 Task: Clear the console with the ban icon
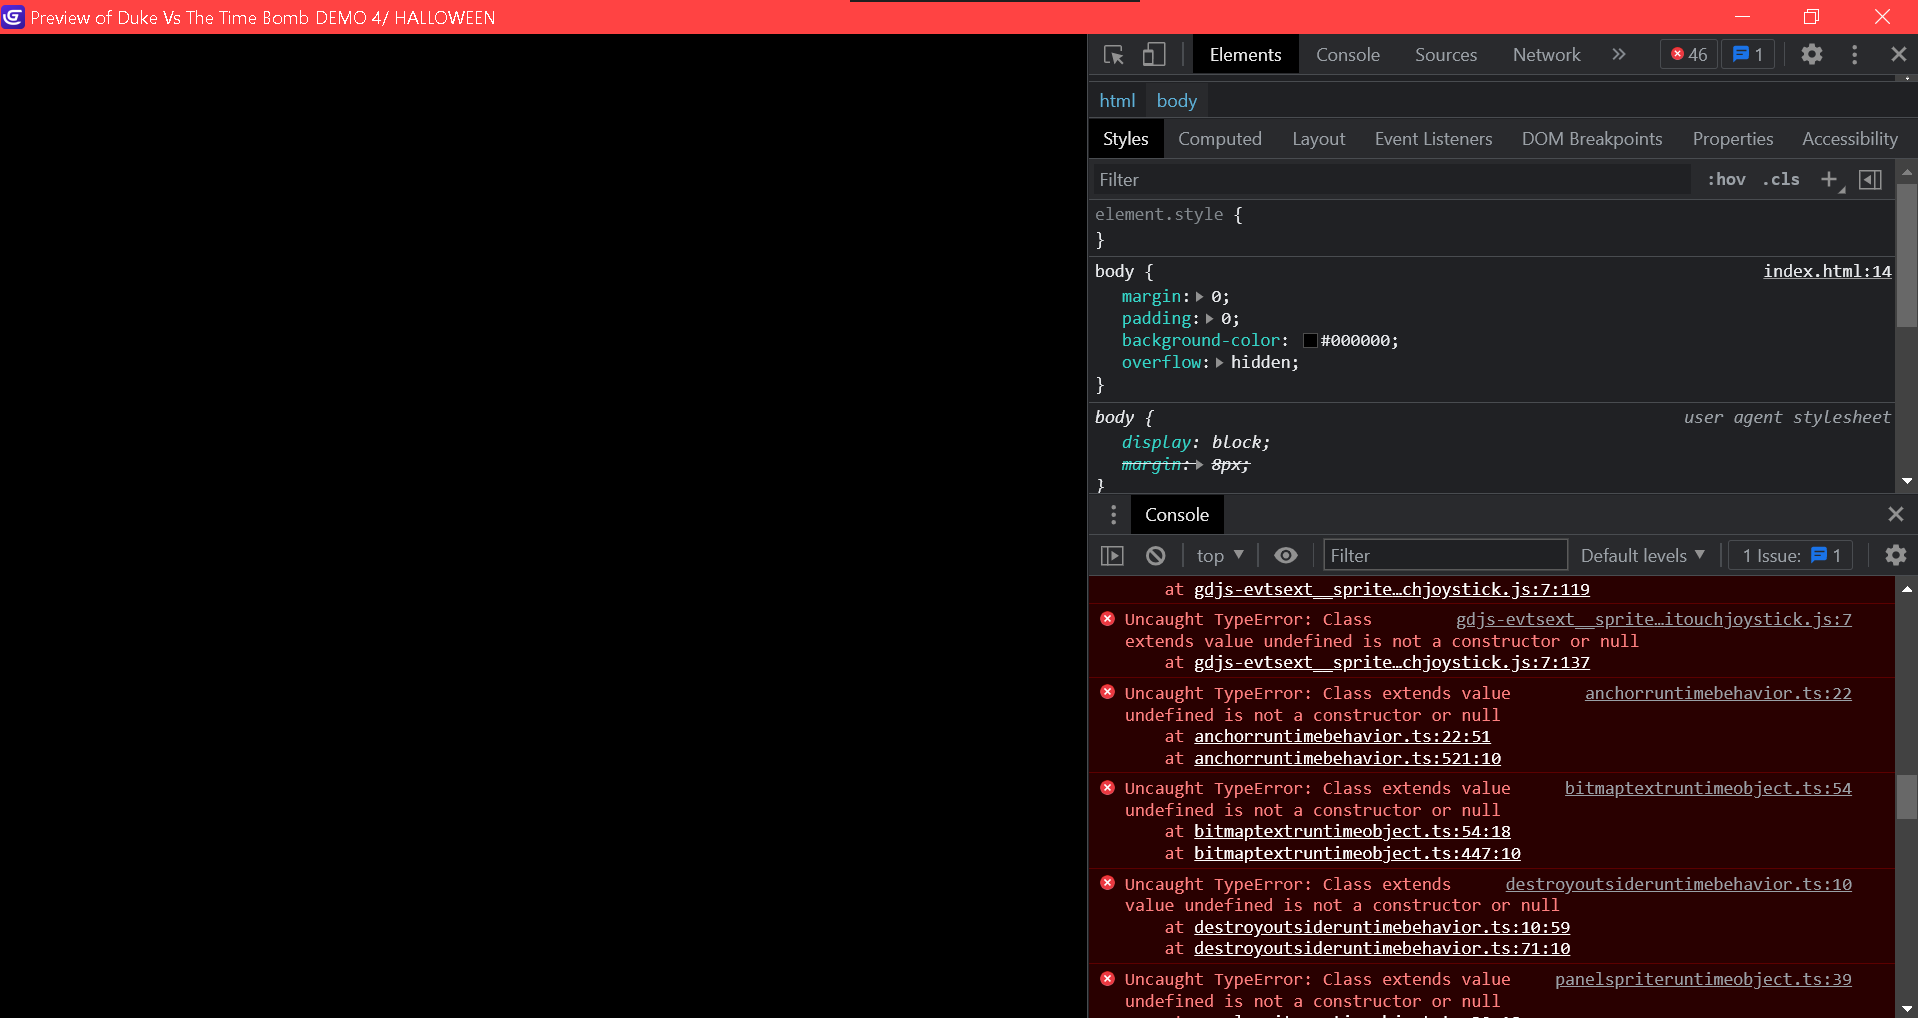tap(1155, 556)
